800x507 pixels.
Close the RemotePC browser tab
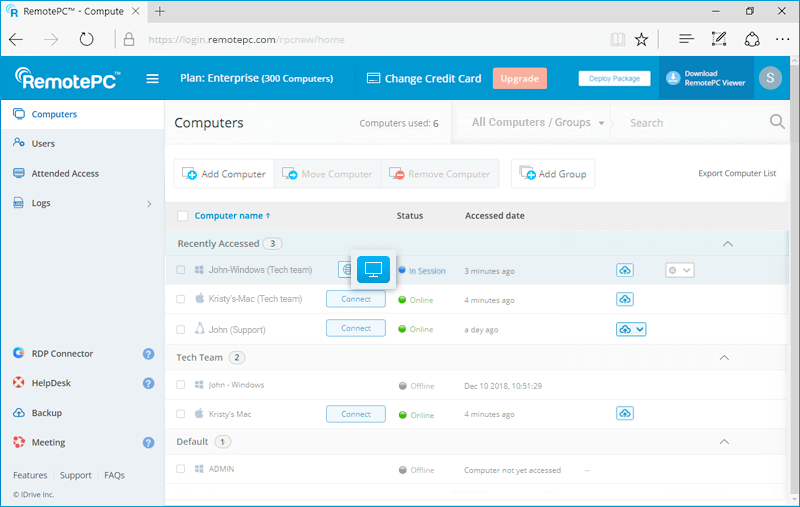pos(136,11)
